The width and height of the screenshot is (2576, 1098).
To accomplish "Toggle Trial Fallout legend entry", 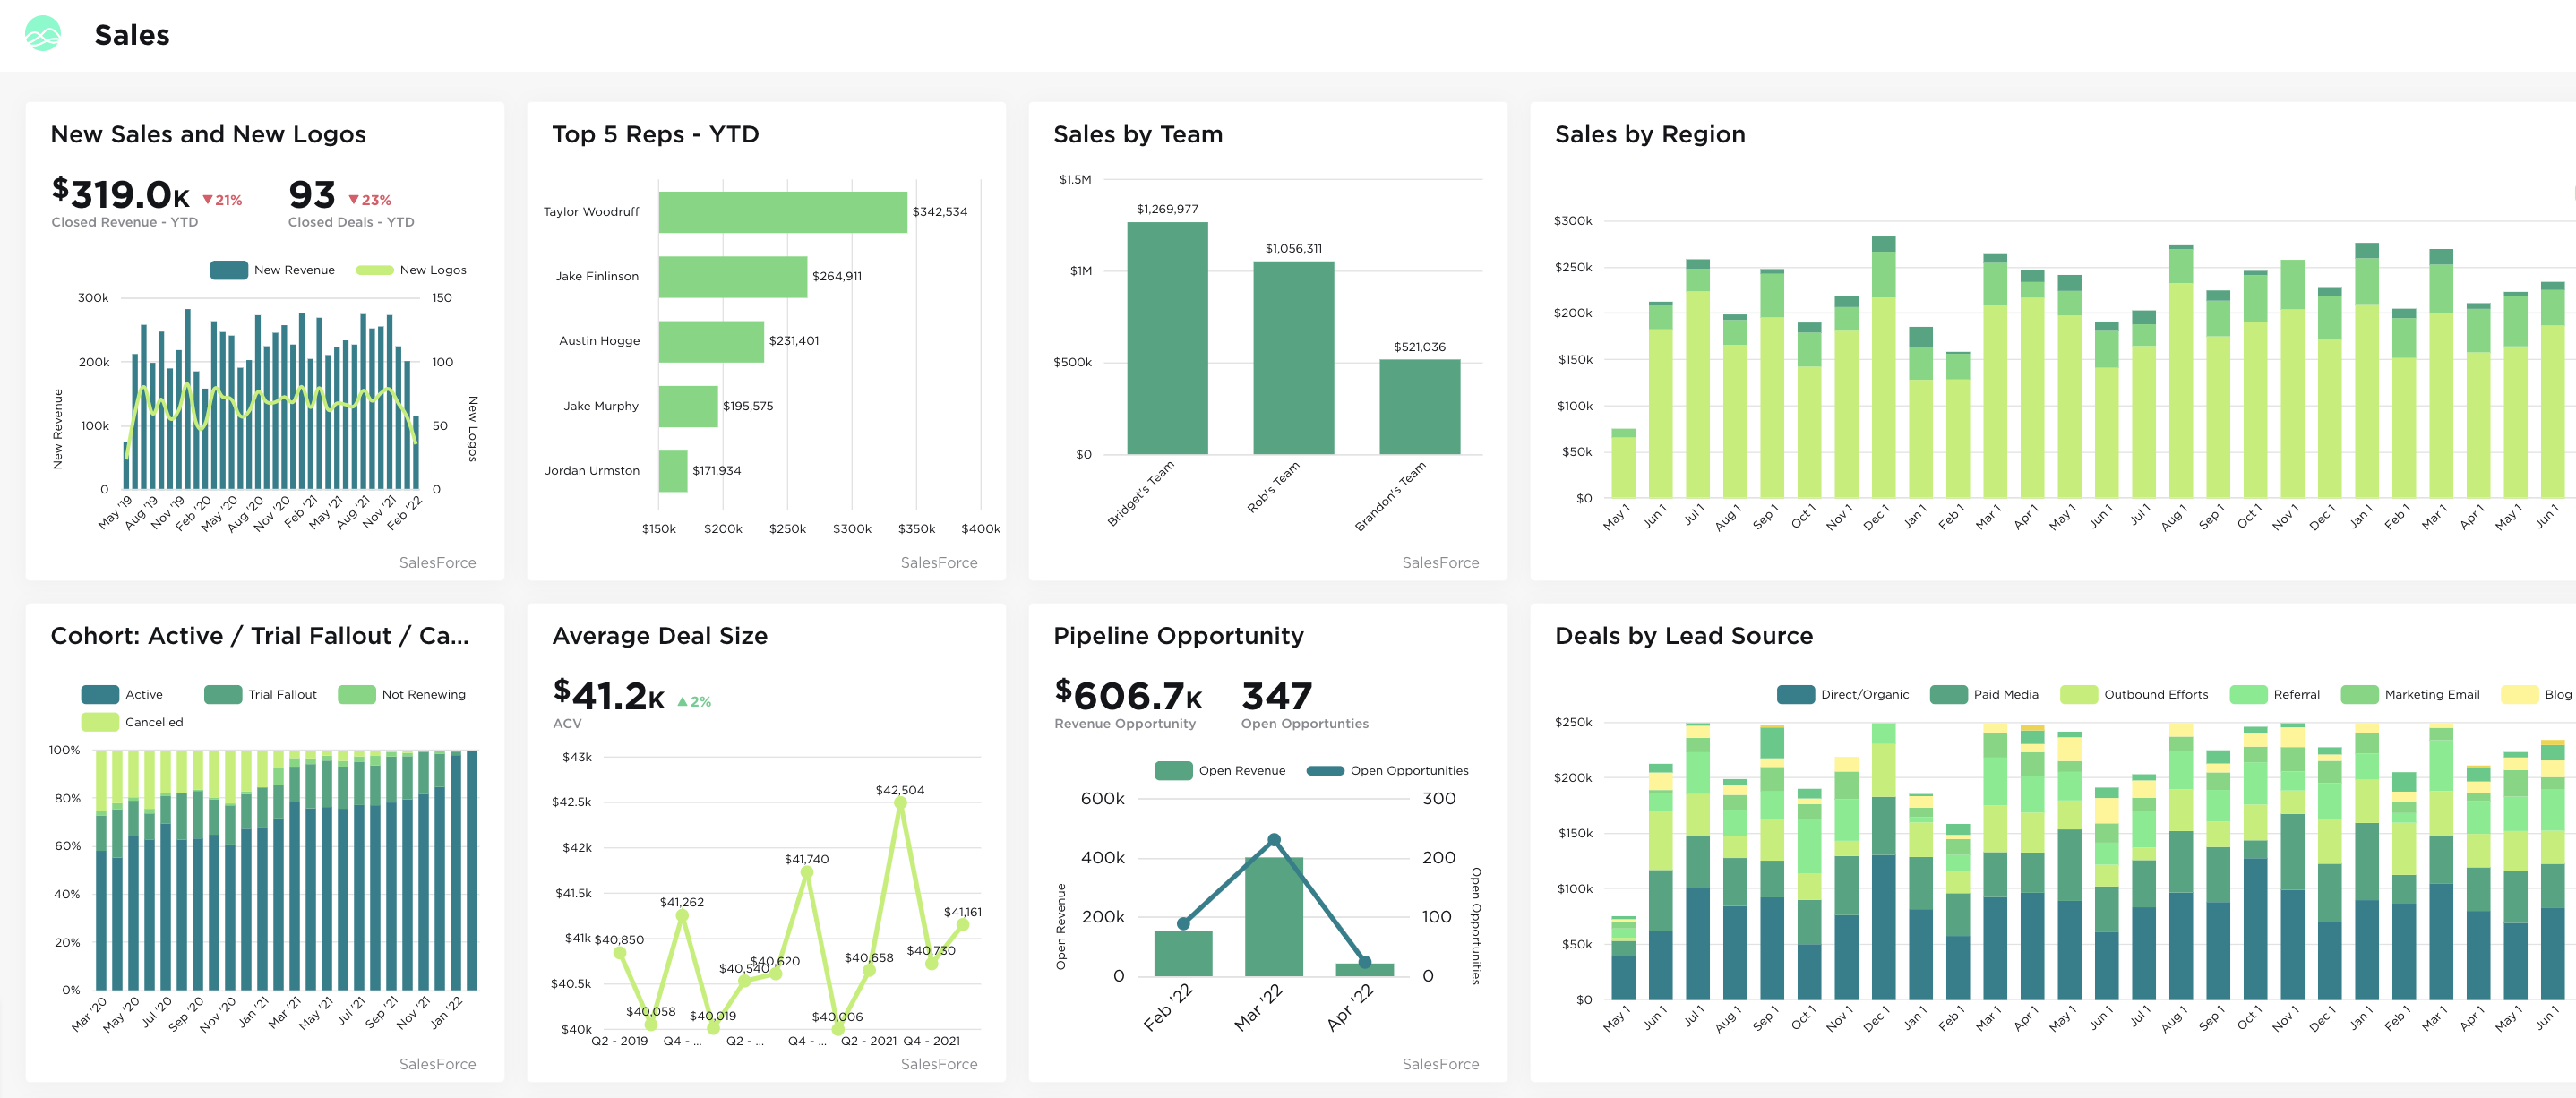I will (x=223, y=694).
